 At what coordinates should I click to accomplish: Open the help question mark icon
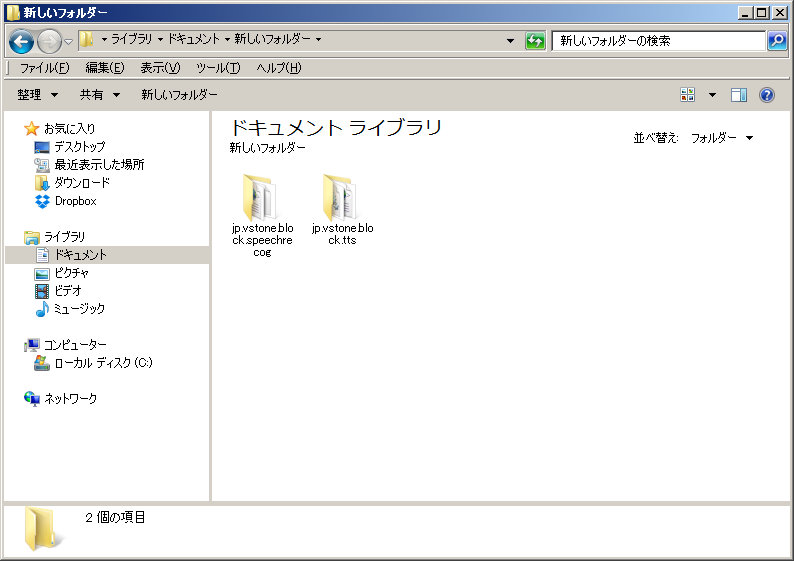767,95
